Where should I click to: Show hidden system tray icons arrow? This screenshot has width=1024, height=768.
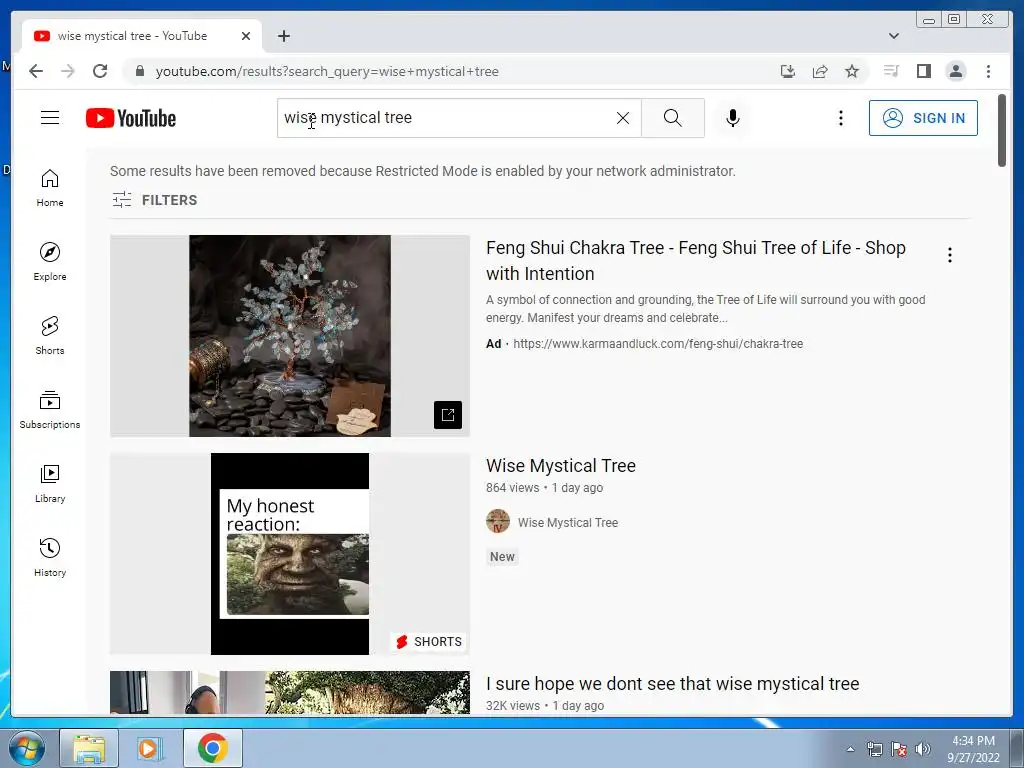point(850,749)
